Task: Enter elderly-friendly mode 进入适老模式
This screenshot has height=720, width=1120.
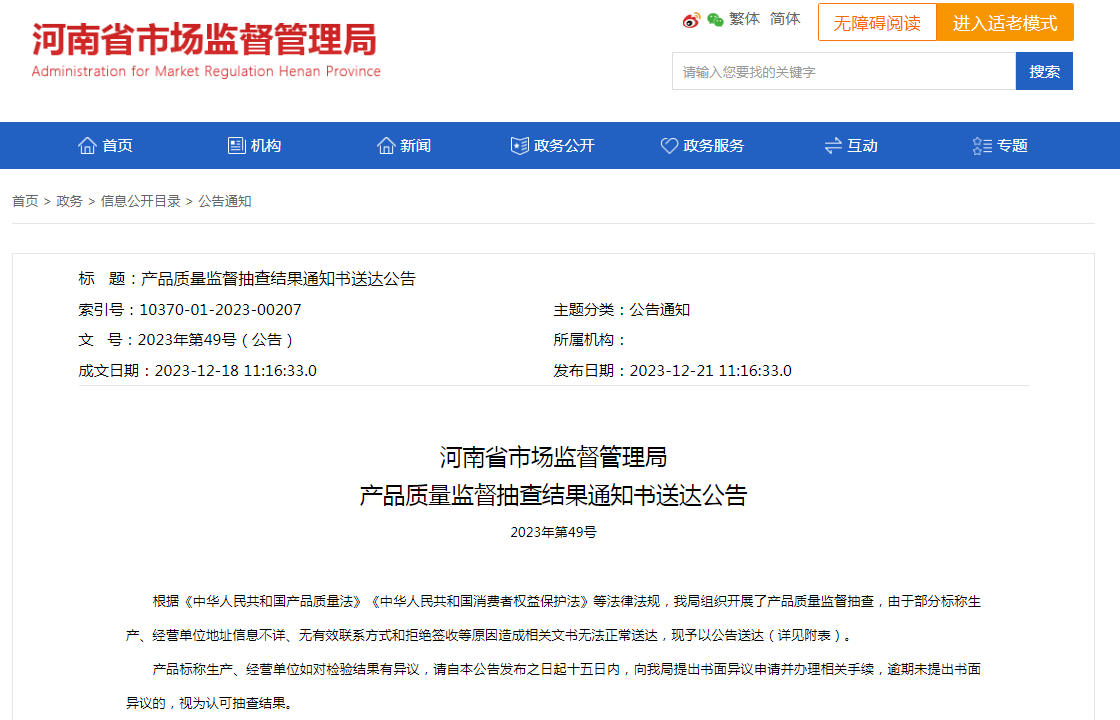Action: click(1005, 23)
